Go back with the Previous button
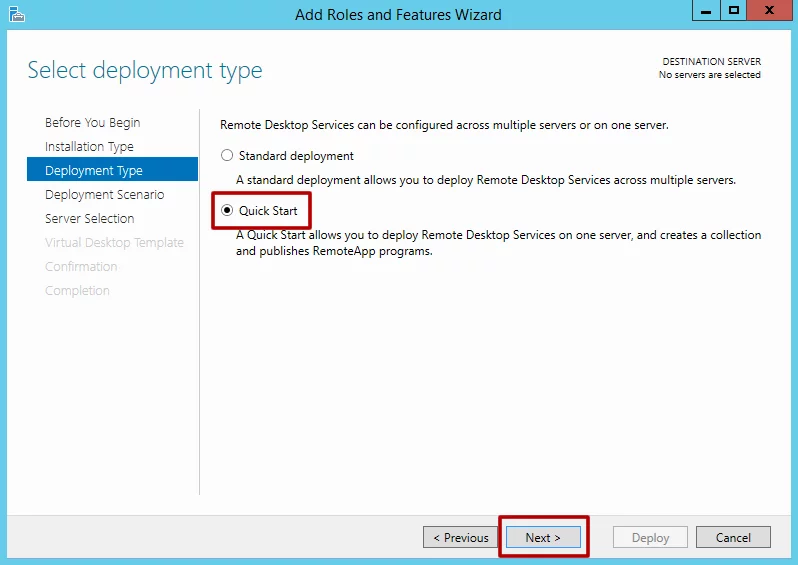The width and height of the screenshot is (798, 565). click(460, 537)
